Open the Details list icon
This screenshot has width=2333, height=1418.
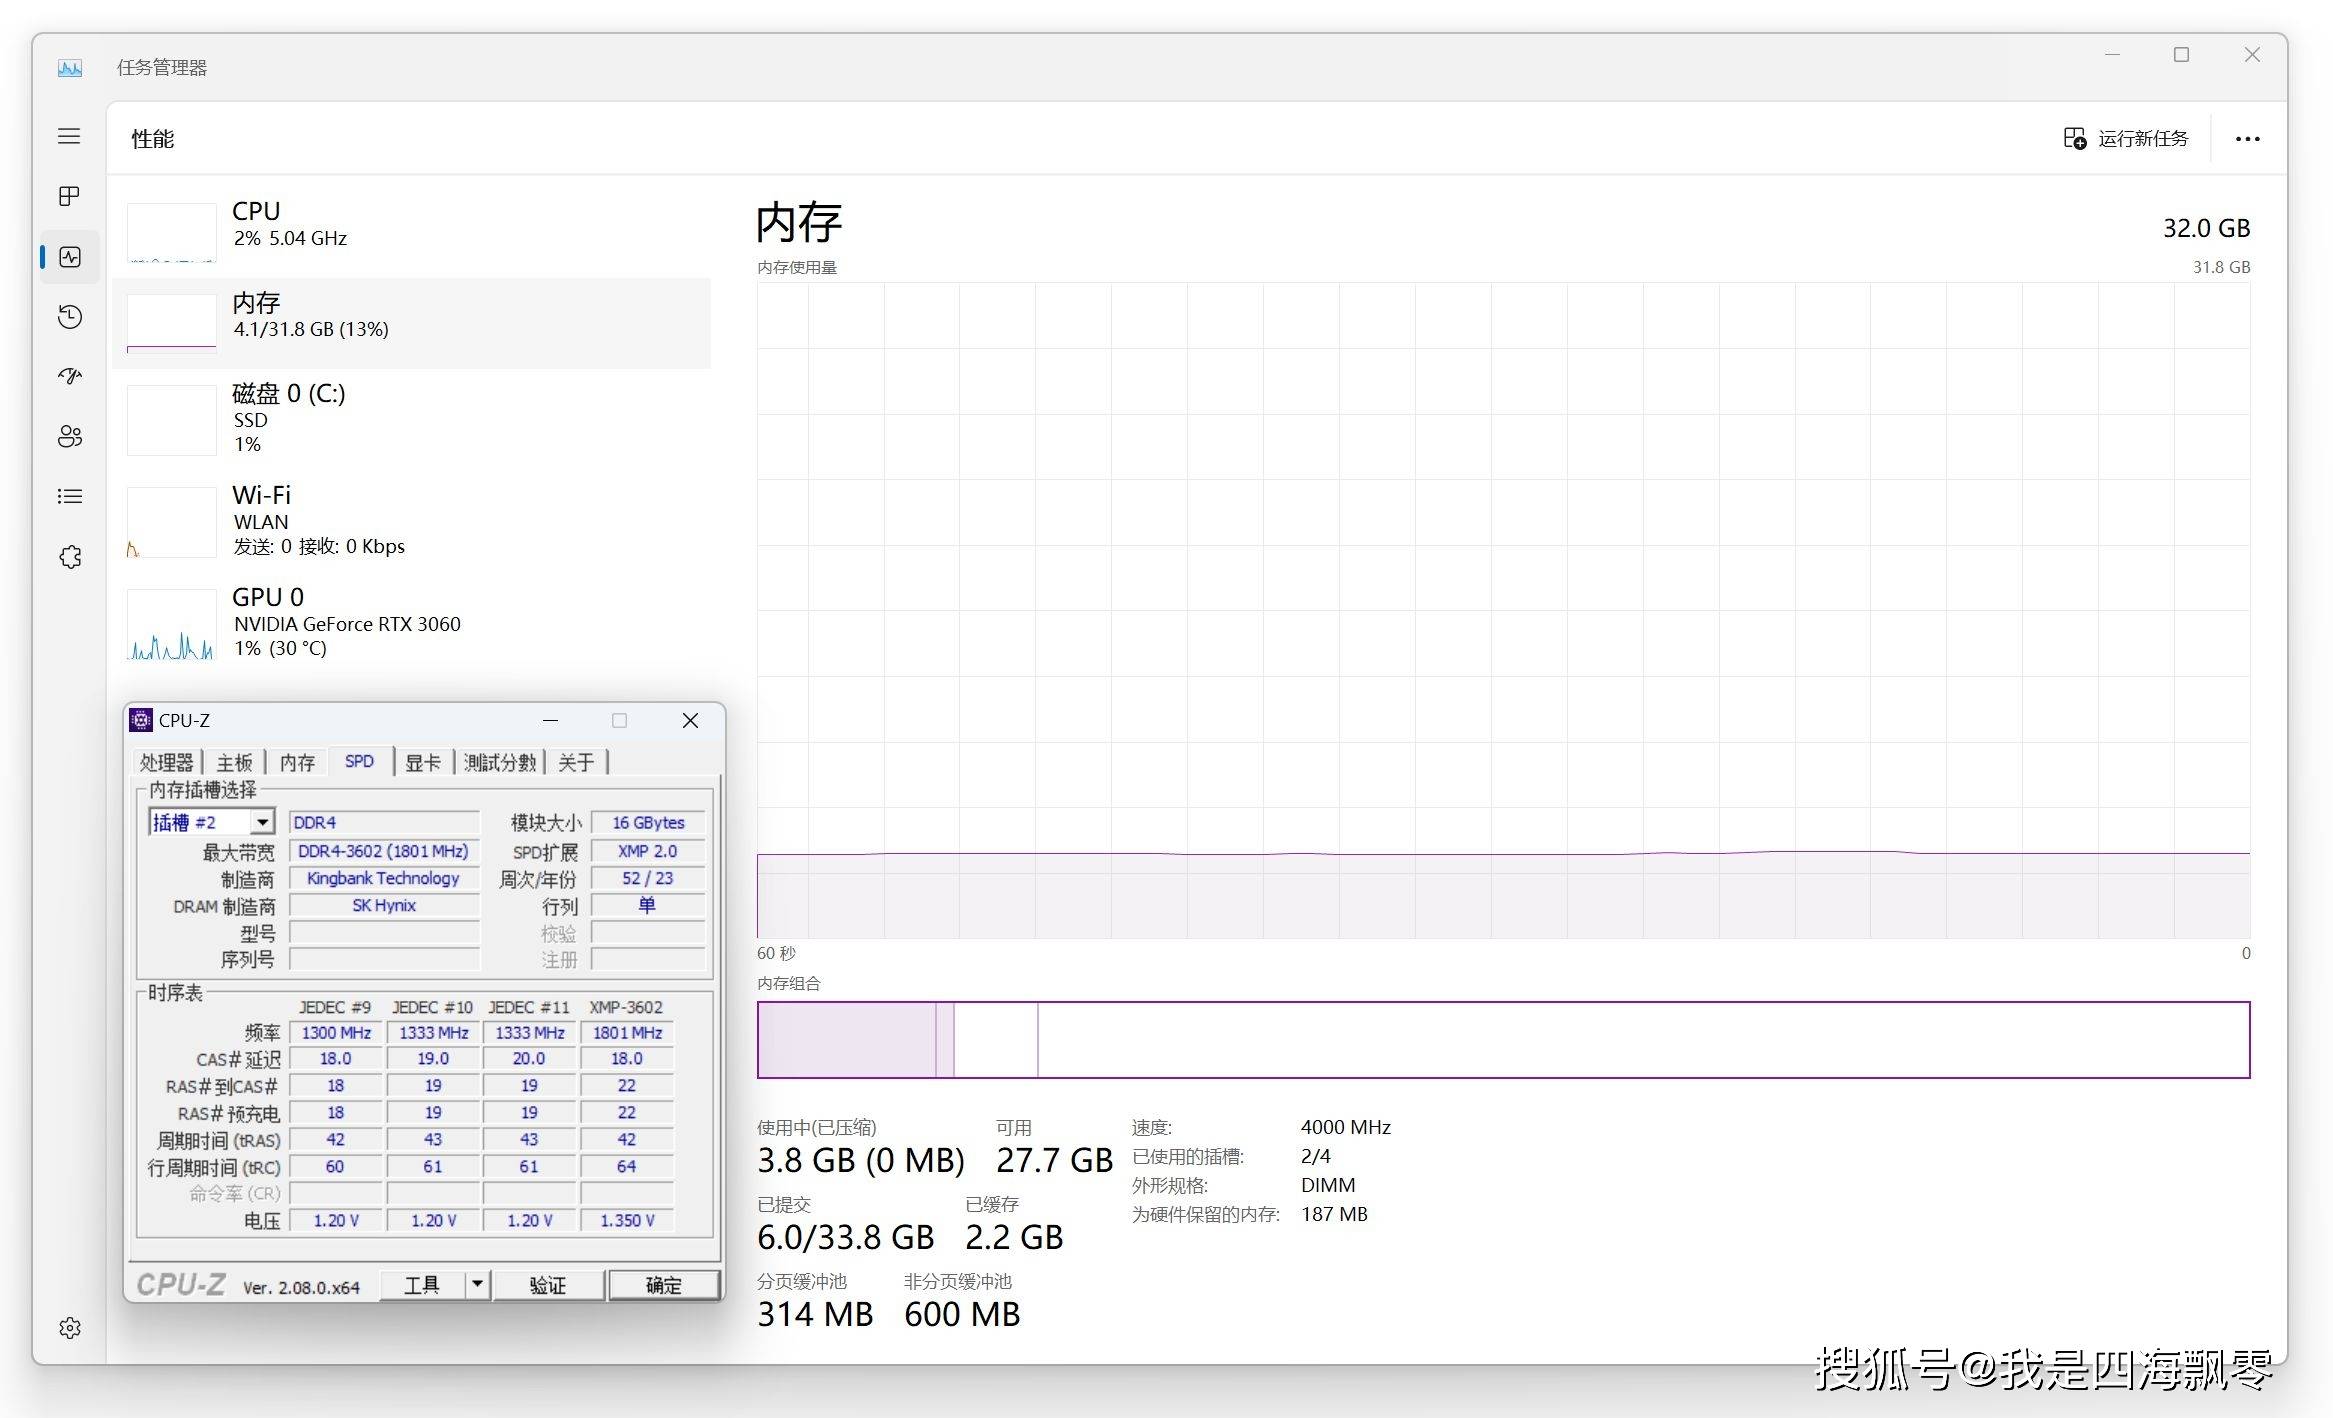pos(69,497)
